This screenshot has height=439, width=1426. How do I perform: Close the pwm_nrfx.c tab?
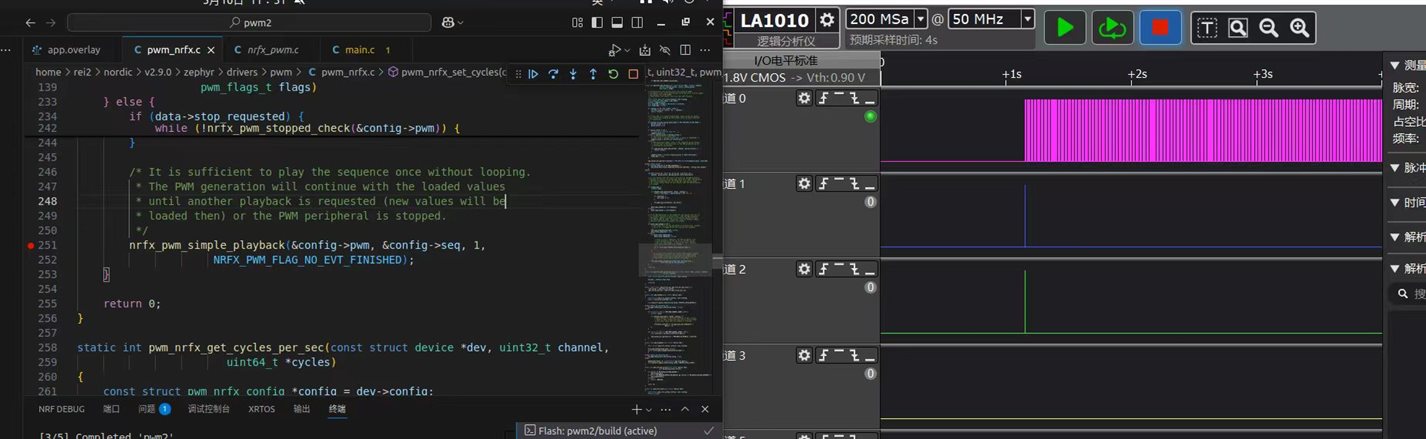(x=211, y=49)
